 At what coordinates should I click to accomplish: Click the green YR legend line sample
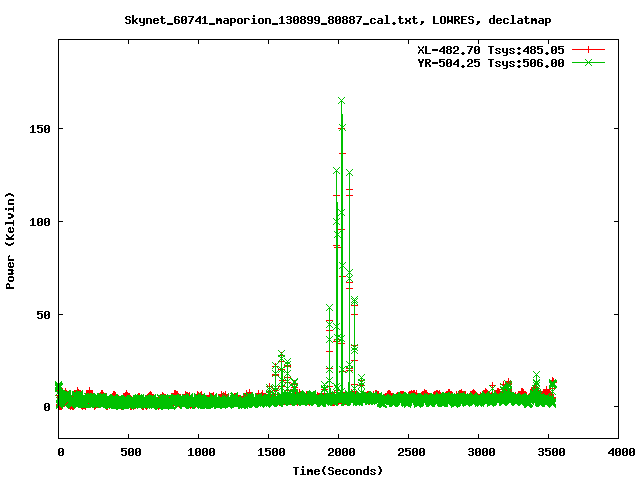[x=588, y=62]
